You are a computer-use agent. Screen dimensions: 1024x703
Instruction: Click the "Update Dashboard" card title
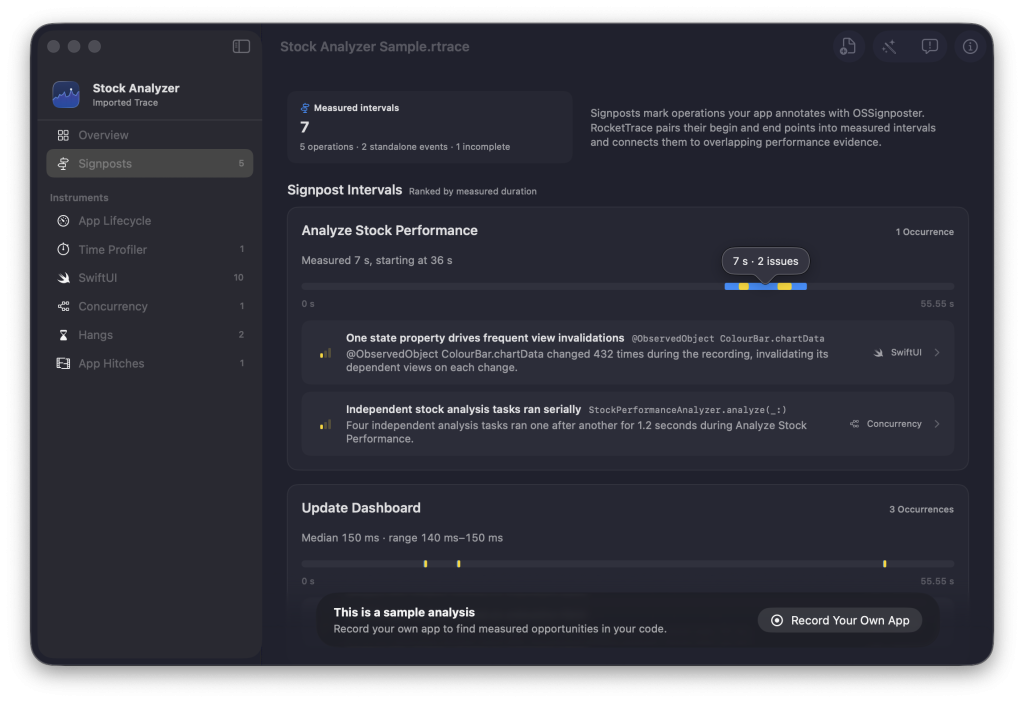coord(361,508)
